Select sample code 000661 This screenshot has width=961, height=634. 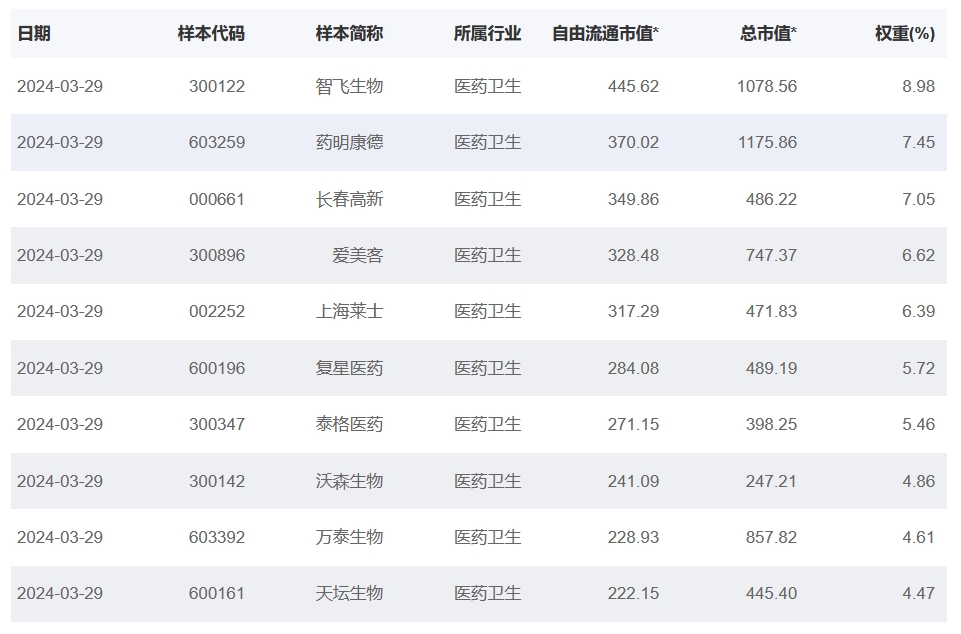(x=217, y=199)
